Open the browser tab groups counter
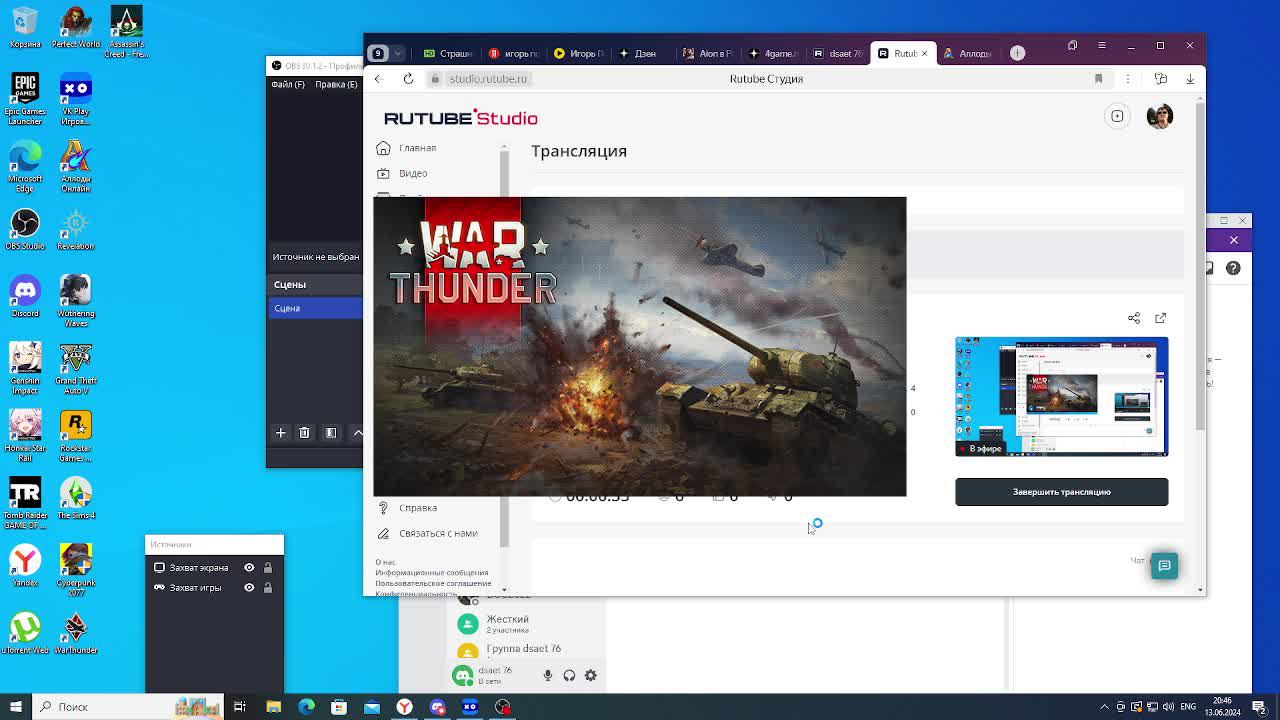Image resolution: width=1280 pixels, height=720 pixels. pos(378,53)
